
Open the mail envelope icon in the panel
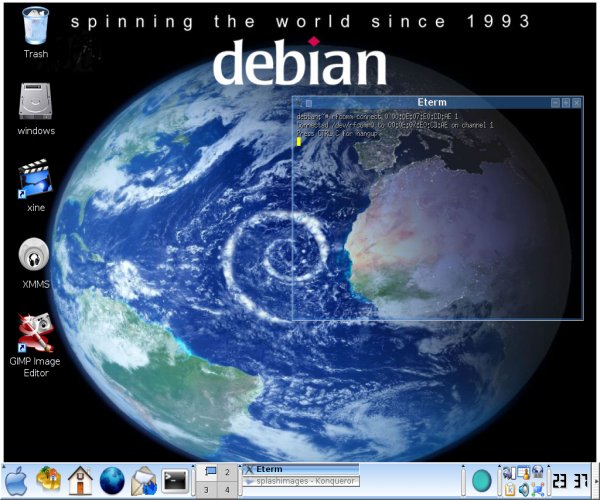(x=143, y=481)
